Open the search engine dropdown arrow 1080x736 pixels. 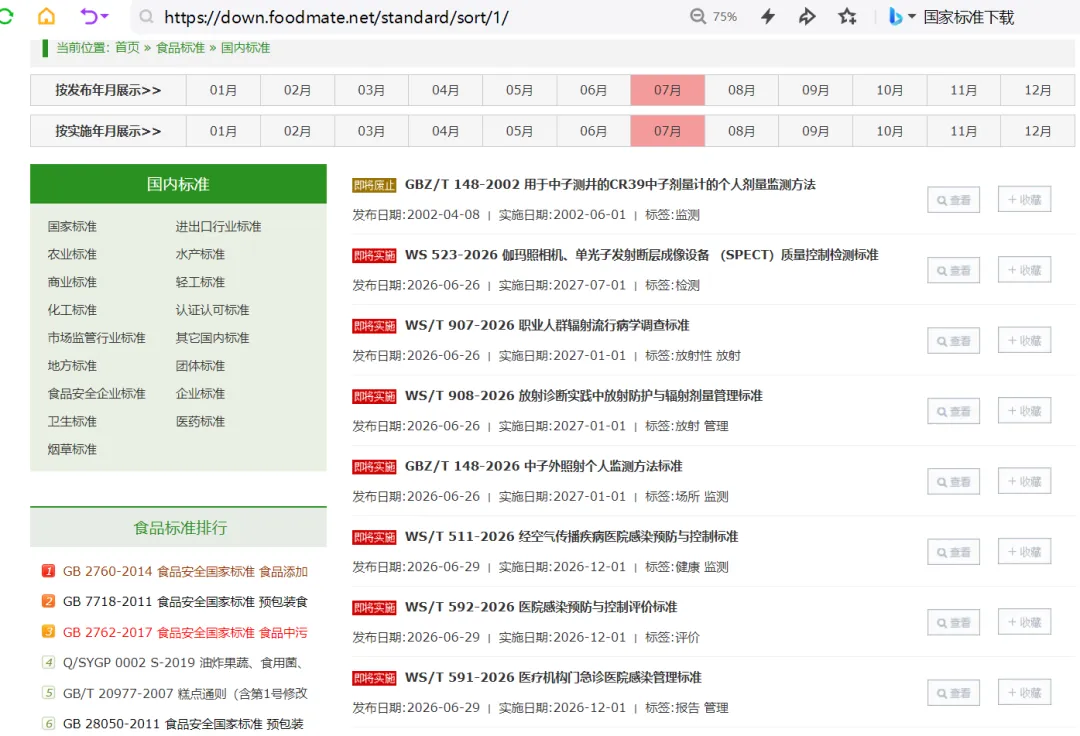912,17
